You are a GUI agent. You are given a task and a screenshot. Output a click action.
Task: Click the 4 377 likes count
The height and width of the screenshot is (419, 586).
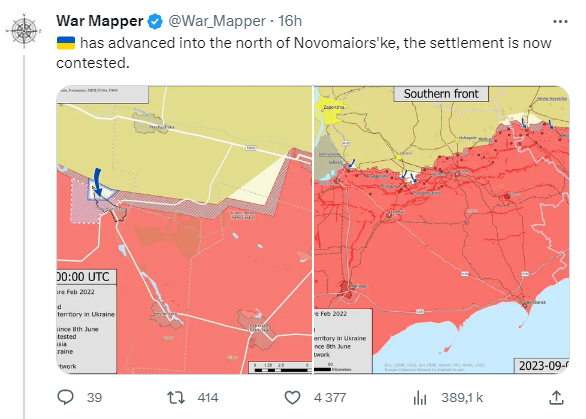pos(330,398)
